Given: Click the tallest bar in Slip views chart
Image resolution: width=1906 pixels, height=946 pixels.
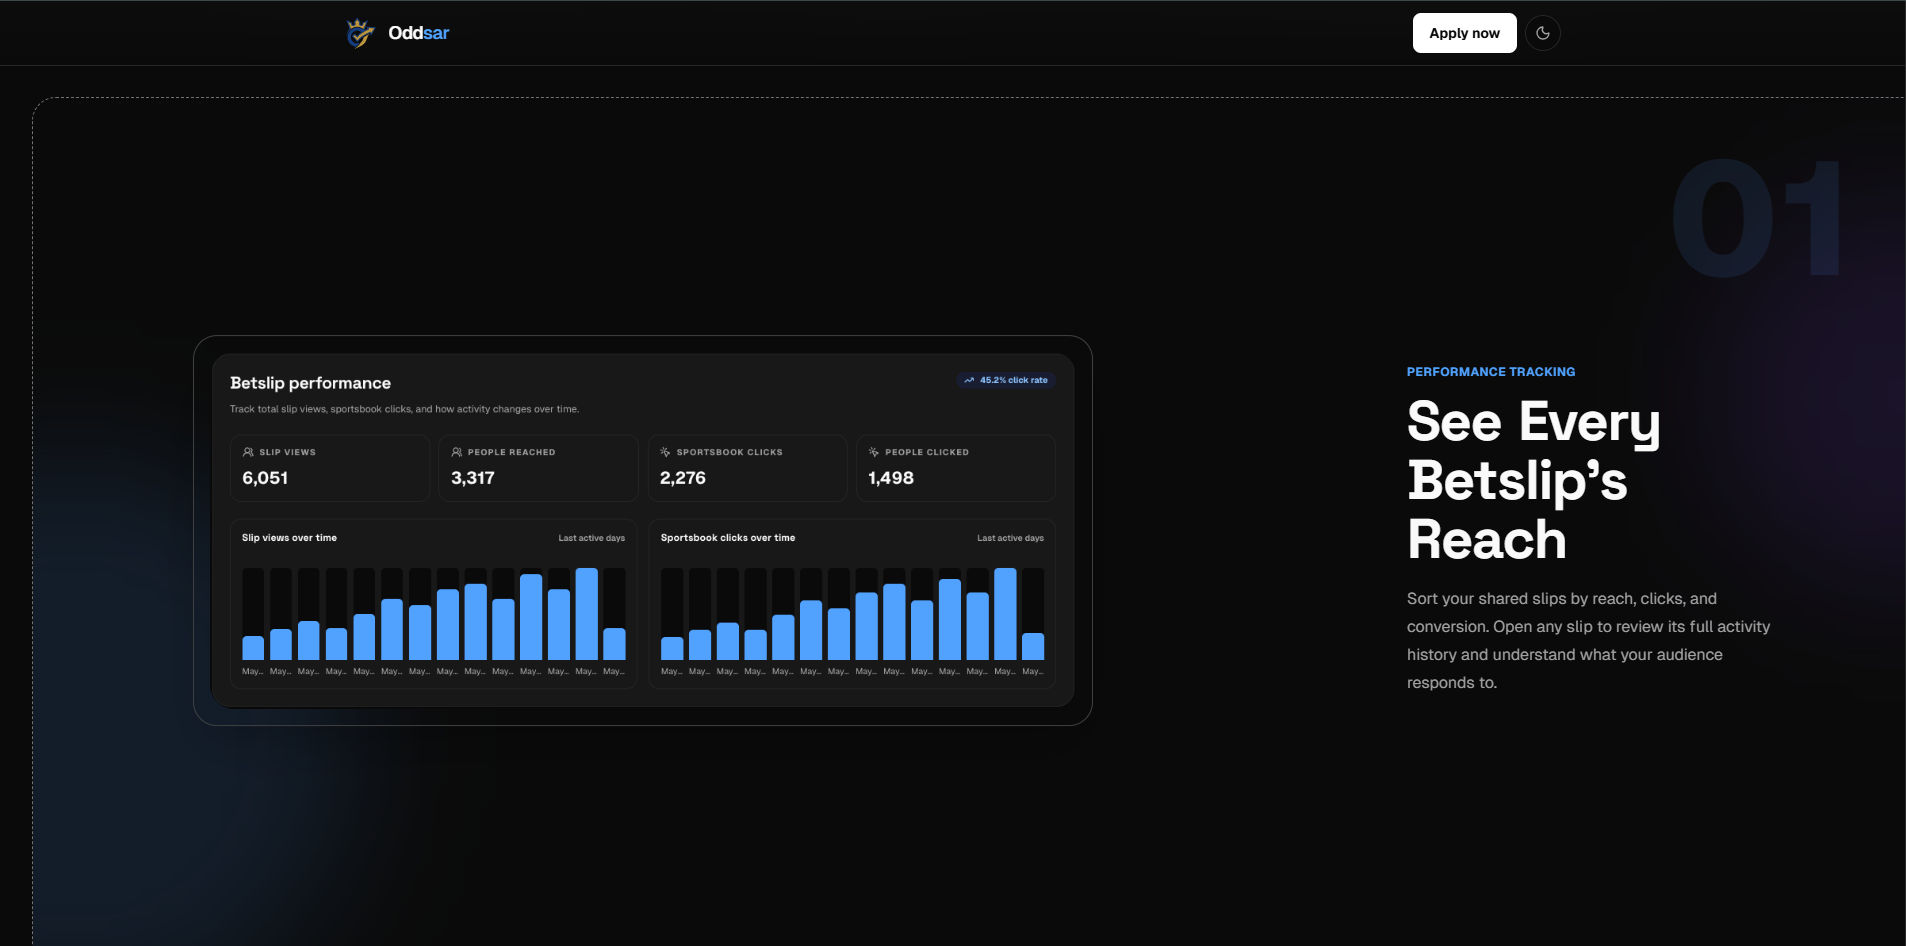Looking at the screenshot, I should click(x=587, y=614).
